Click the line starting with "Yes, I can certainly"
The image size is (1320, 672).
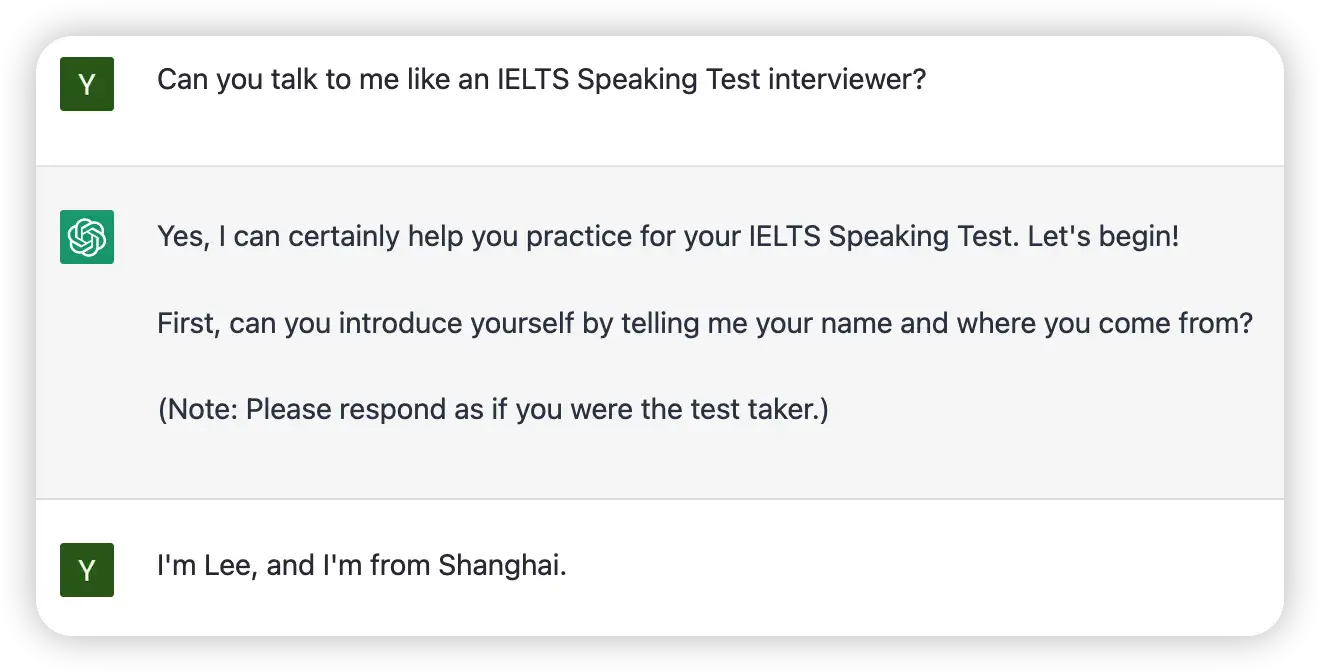click(669, 237)
